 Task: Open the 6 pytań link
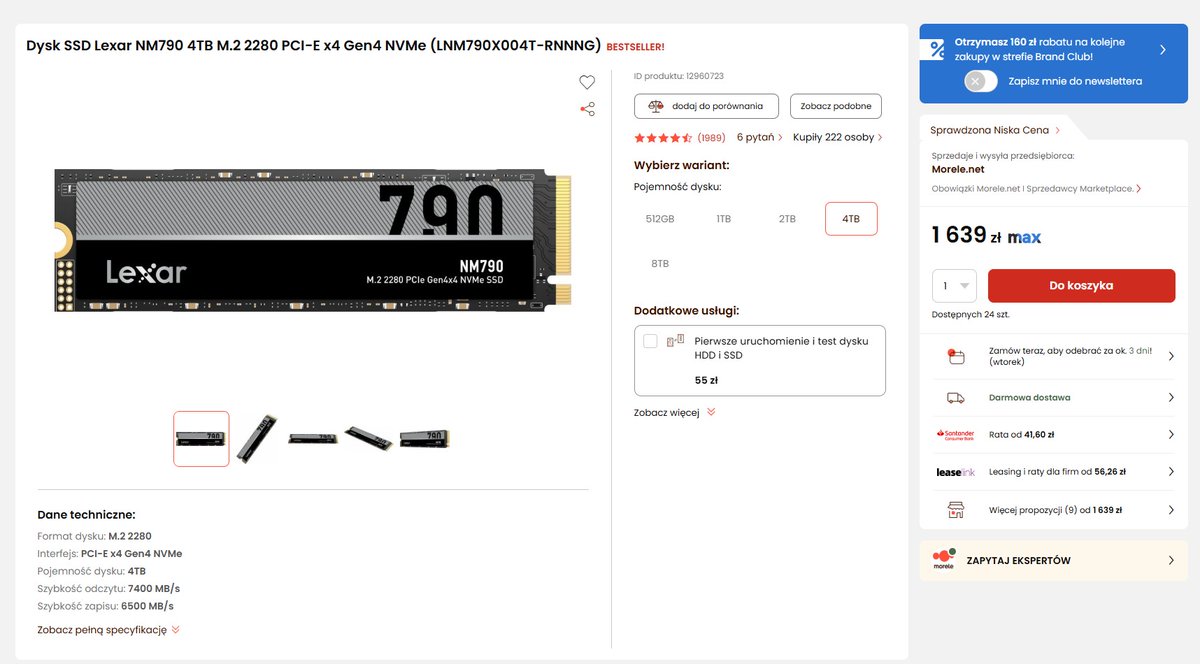click(x=760, y=138)
